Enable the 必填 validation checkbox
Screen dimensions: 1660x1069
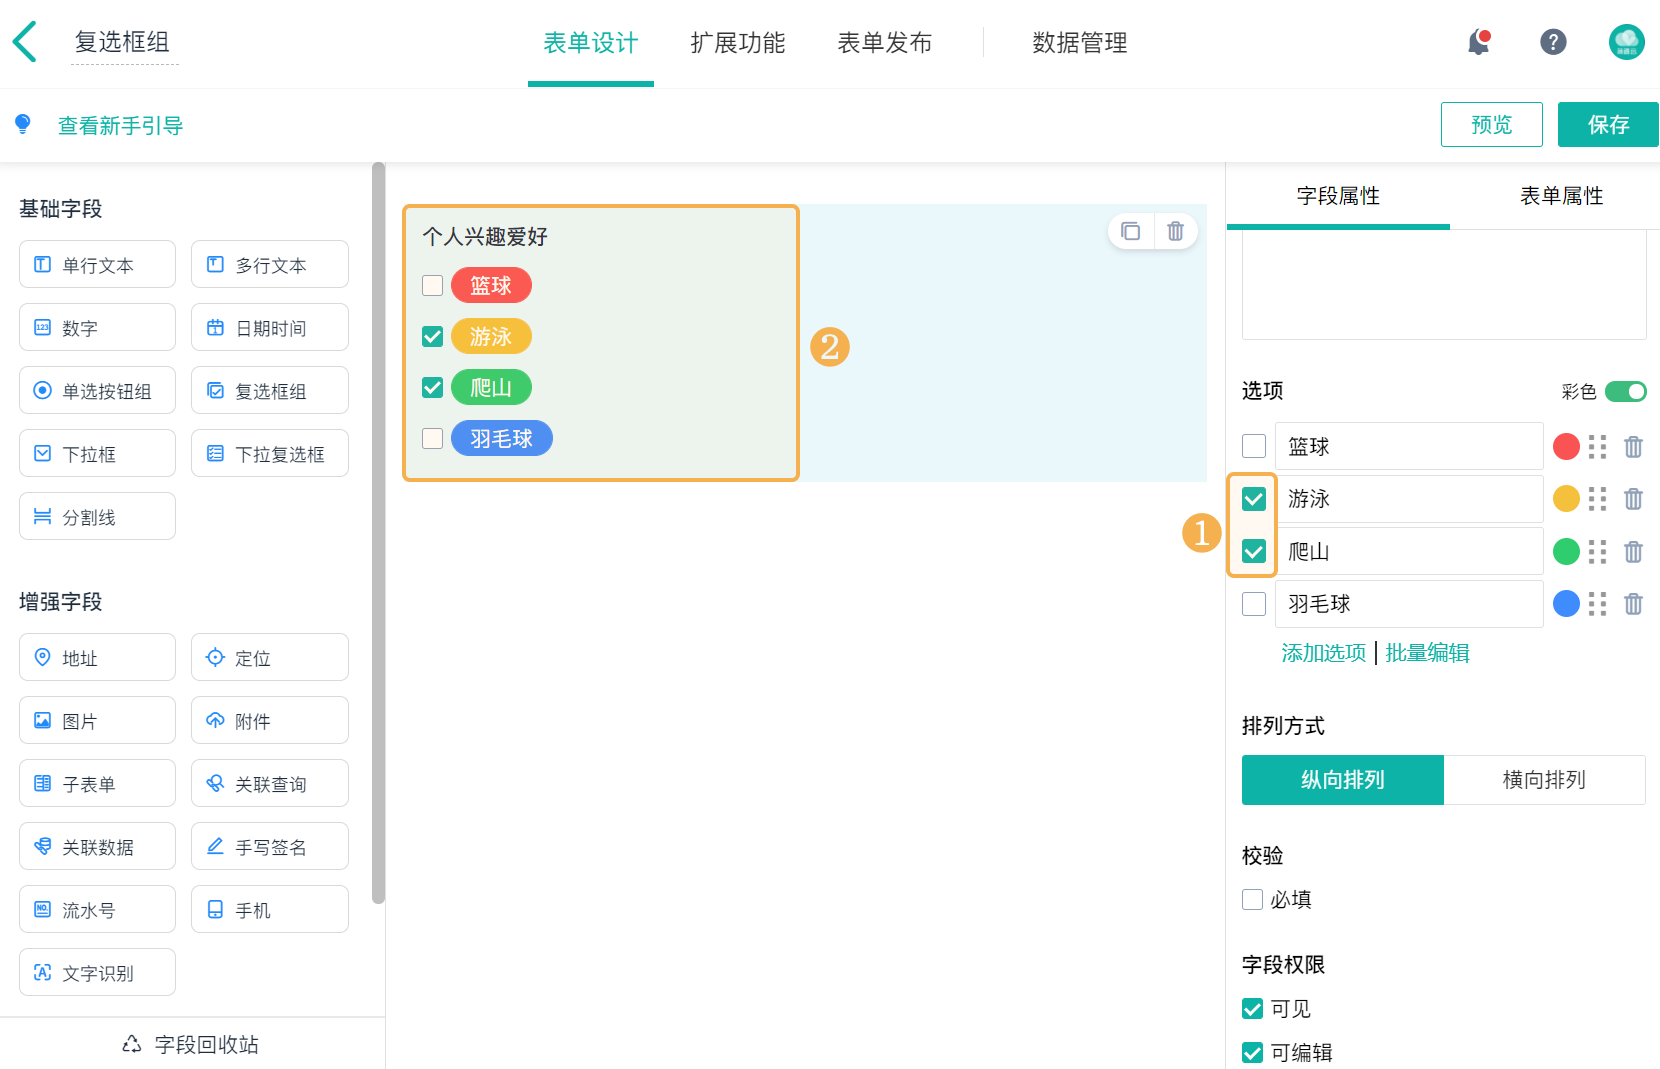click(x=1252, y=899)
